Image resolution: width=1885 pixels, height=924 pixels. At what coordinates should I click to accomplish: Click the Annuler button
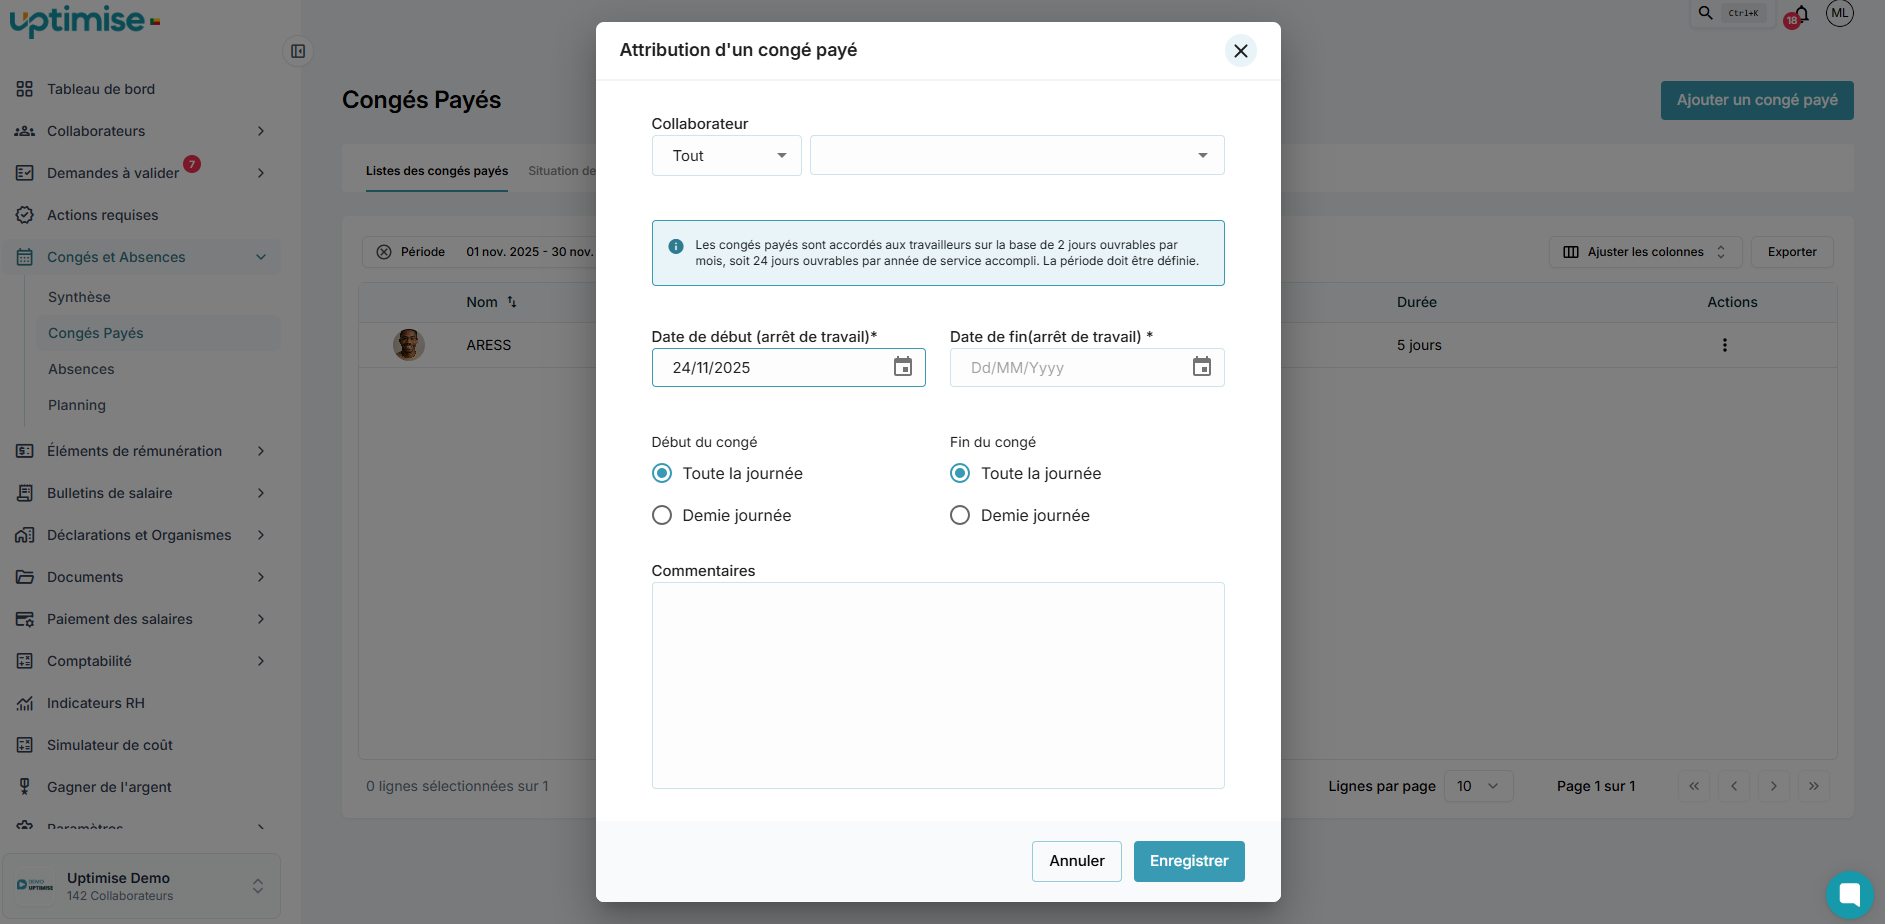(1076, 861)
